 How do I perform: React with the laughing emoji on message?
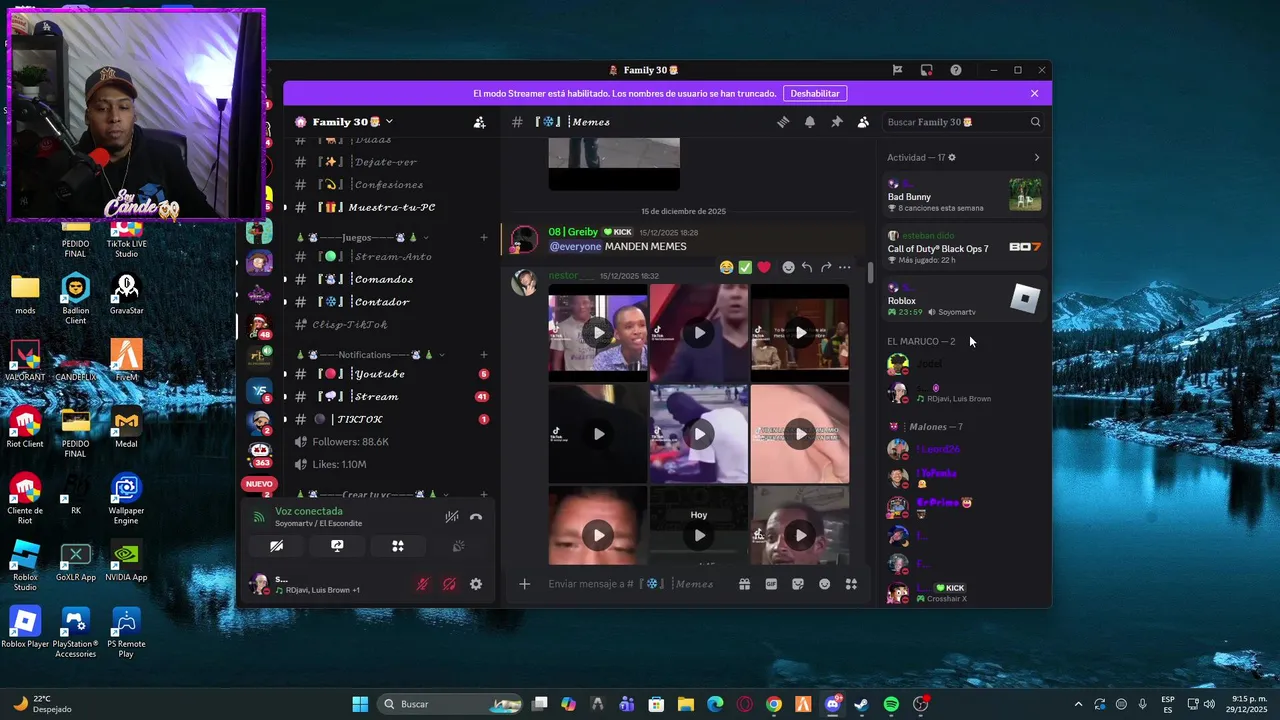pyautogui.click(x=726, y=267)
